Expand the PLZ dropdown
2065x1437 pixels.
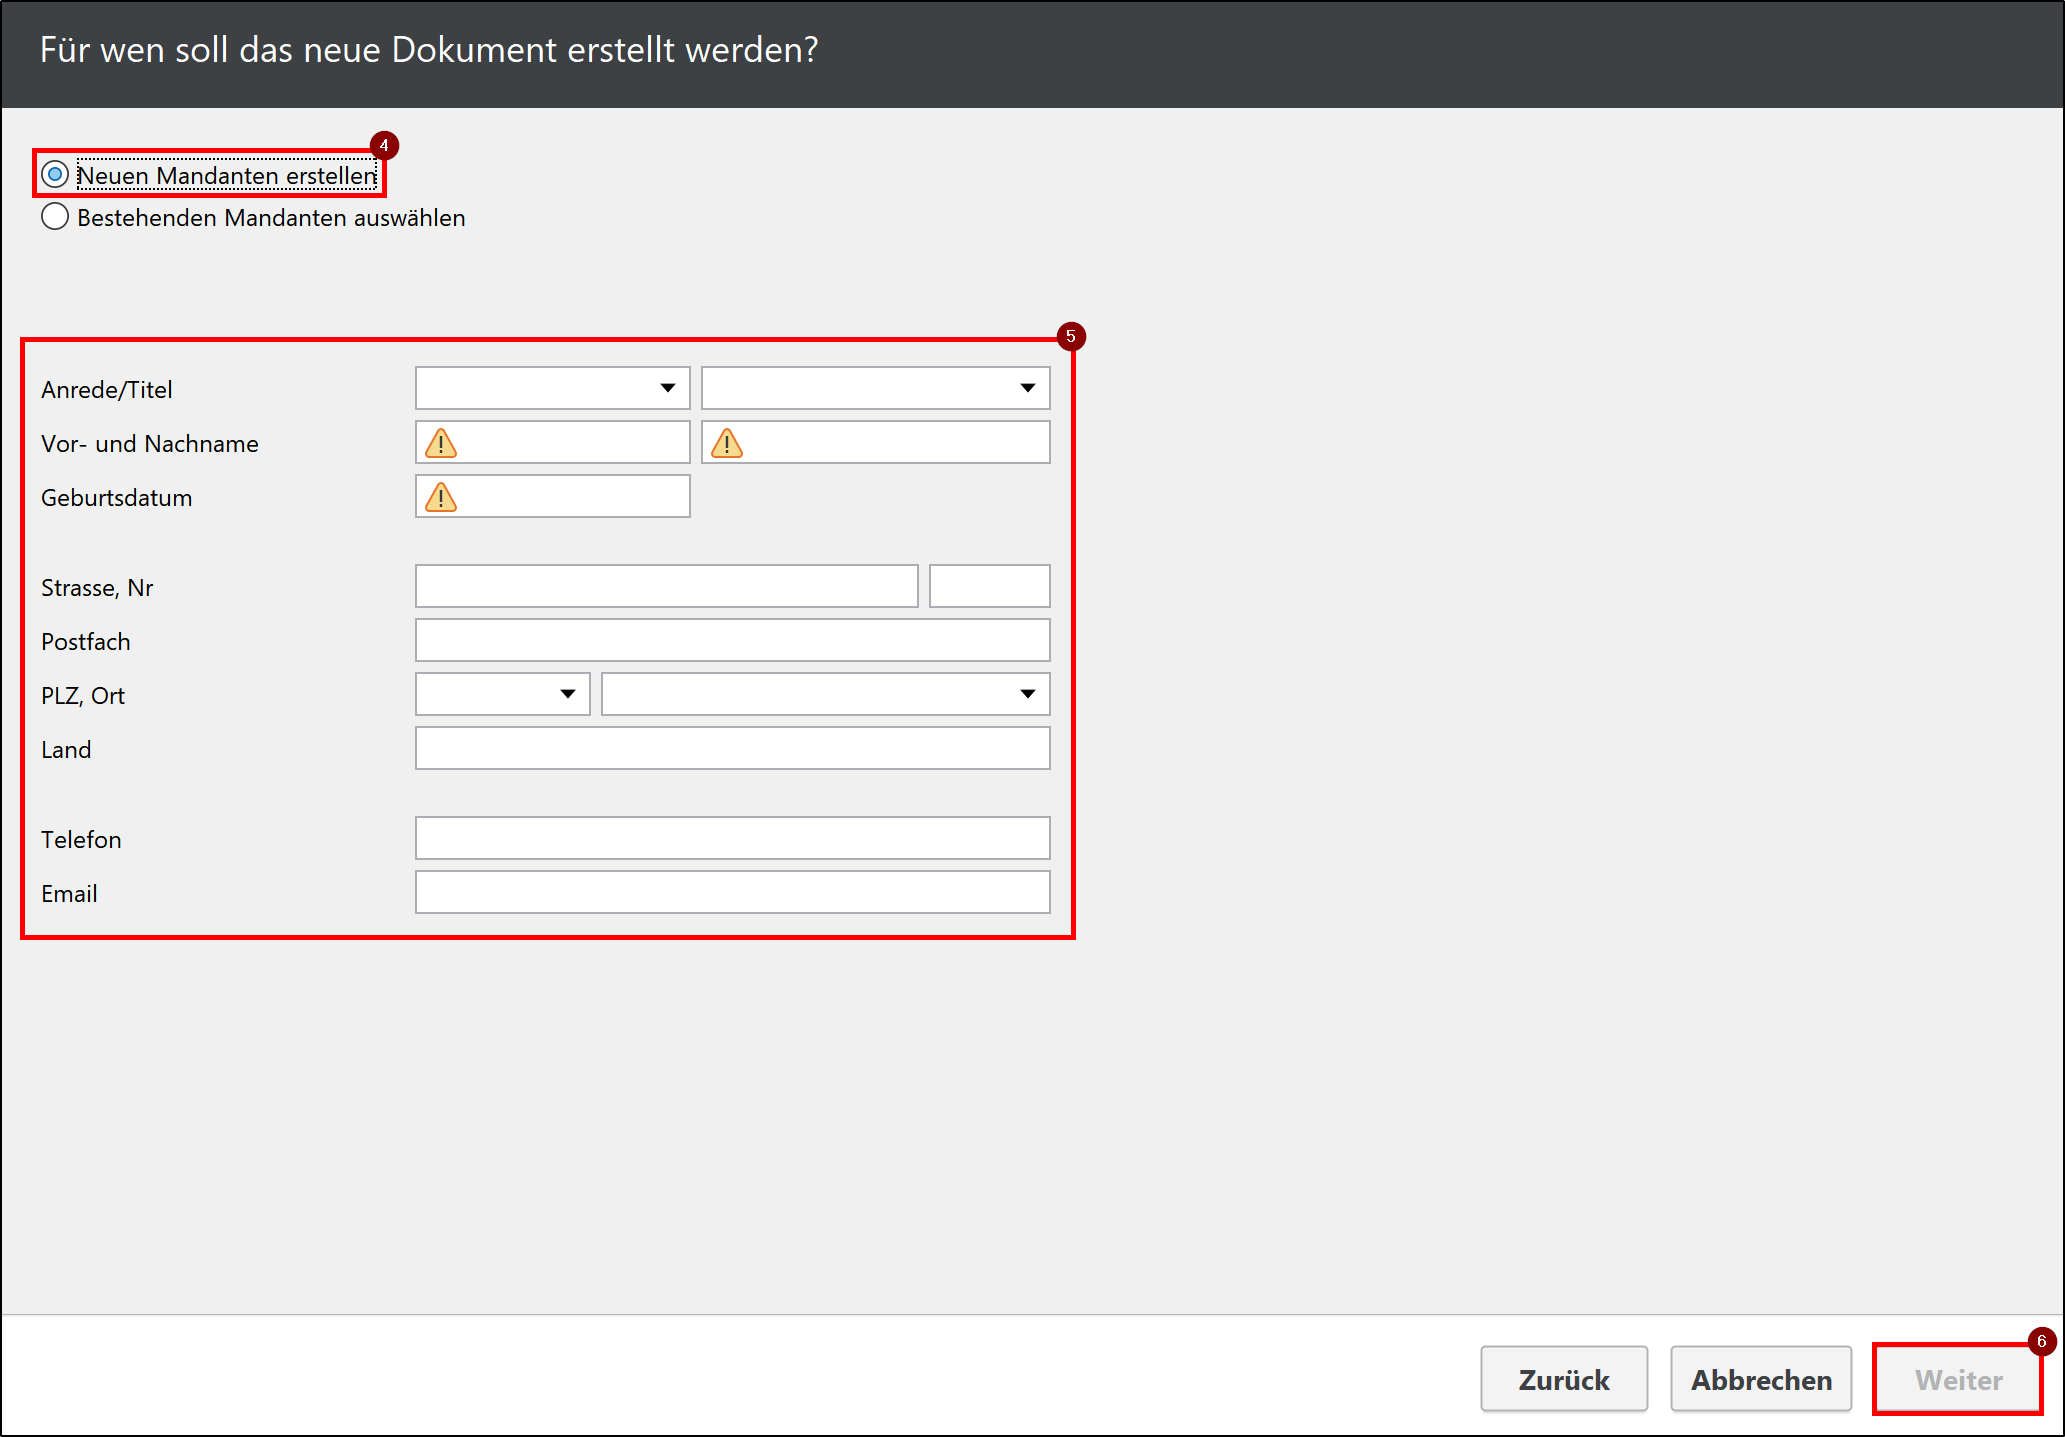567,694
